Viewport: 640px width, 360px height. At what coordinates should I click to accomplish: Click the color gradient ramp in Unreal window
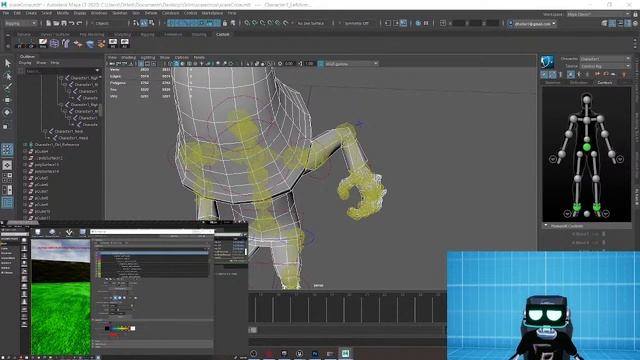(120, 328)
